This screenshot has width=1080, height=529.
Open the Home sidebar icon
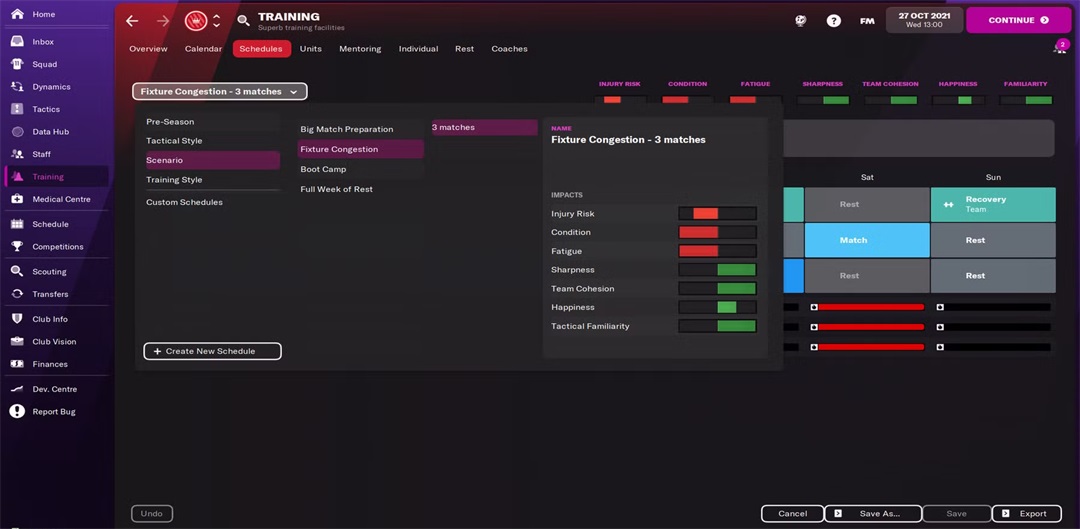(18, 14)
